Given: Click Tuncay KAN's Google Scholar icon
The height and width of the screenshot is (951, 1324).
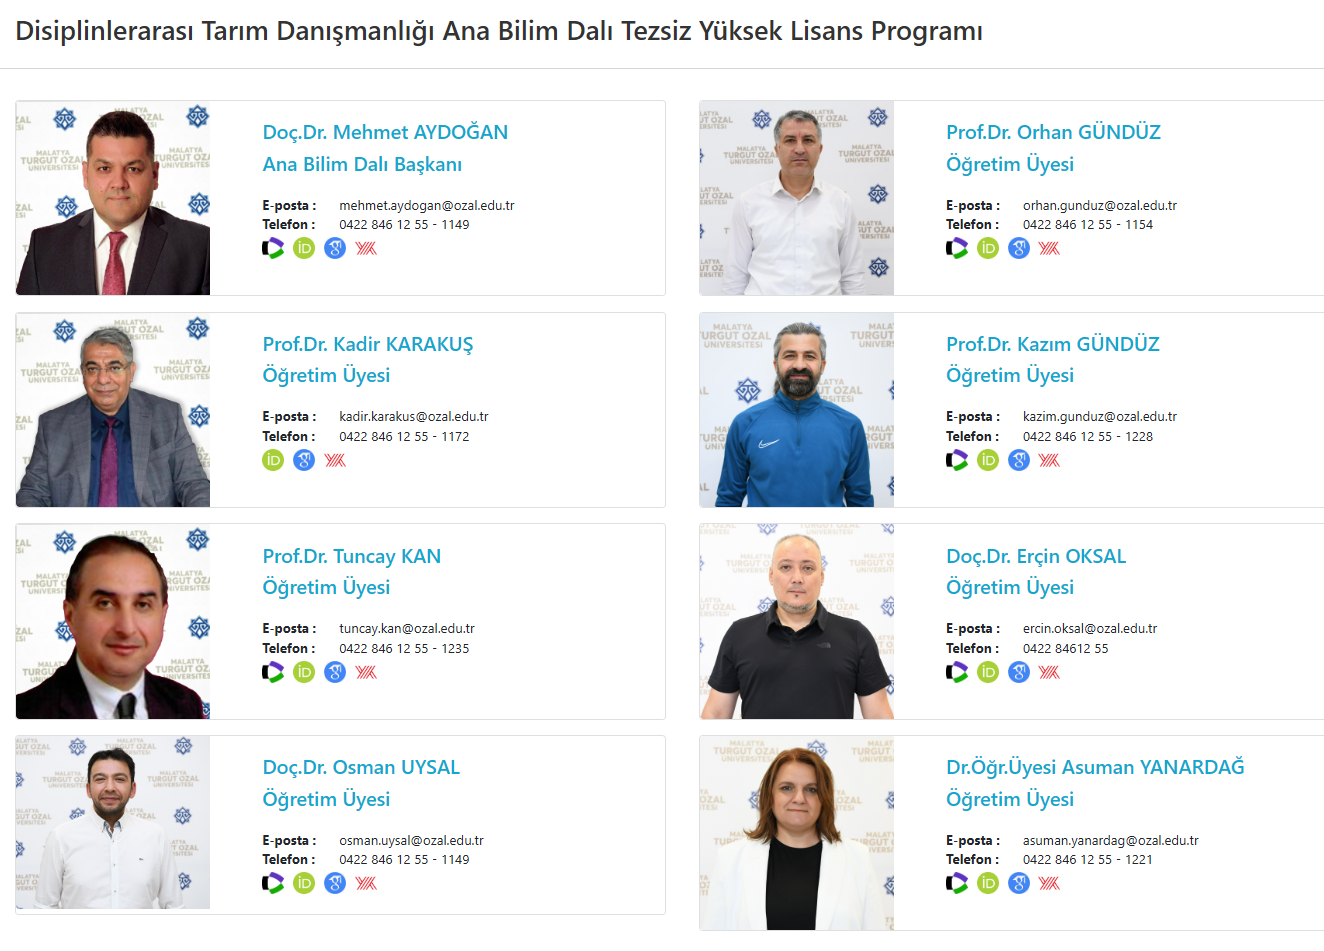Looking at the screenshot, I should pos(335,672).
